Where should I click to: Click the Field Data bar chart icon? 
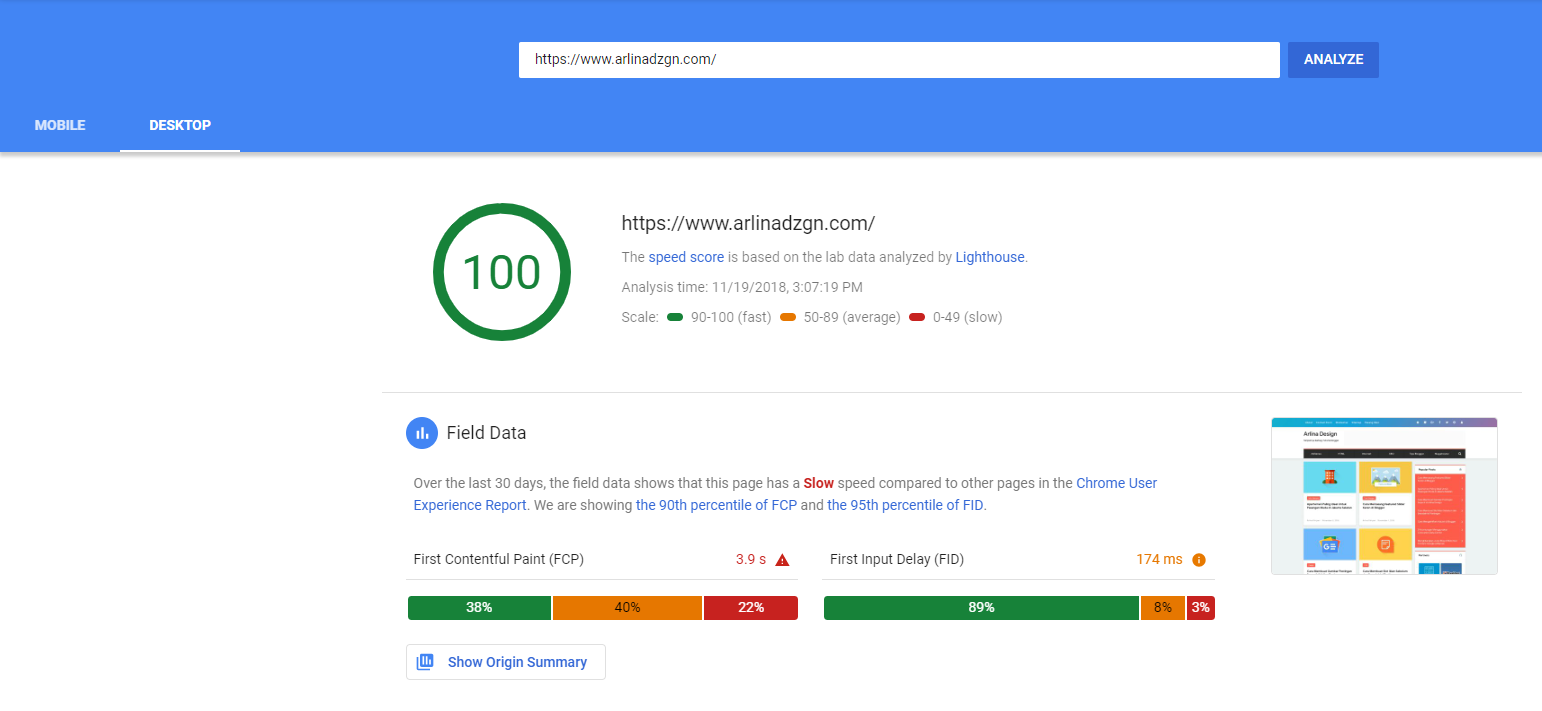coord(422,433)
